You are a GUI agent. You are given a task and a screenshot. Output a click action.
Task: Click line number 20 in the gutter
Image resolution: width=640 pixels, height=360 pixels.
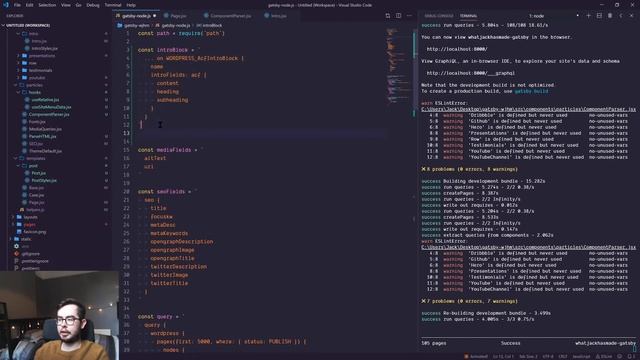(x=127, y=191)
